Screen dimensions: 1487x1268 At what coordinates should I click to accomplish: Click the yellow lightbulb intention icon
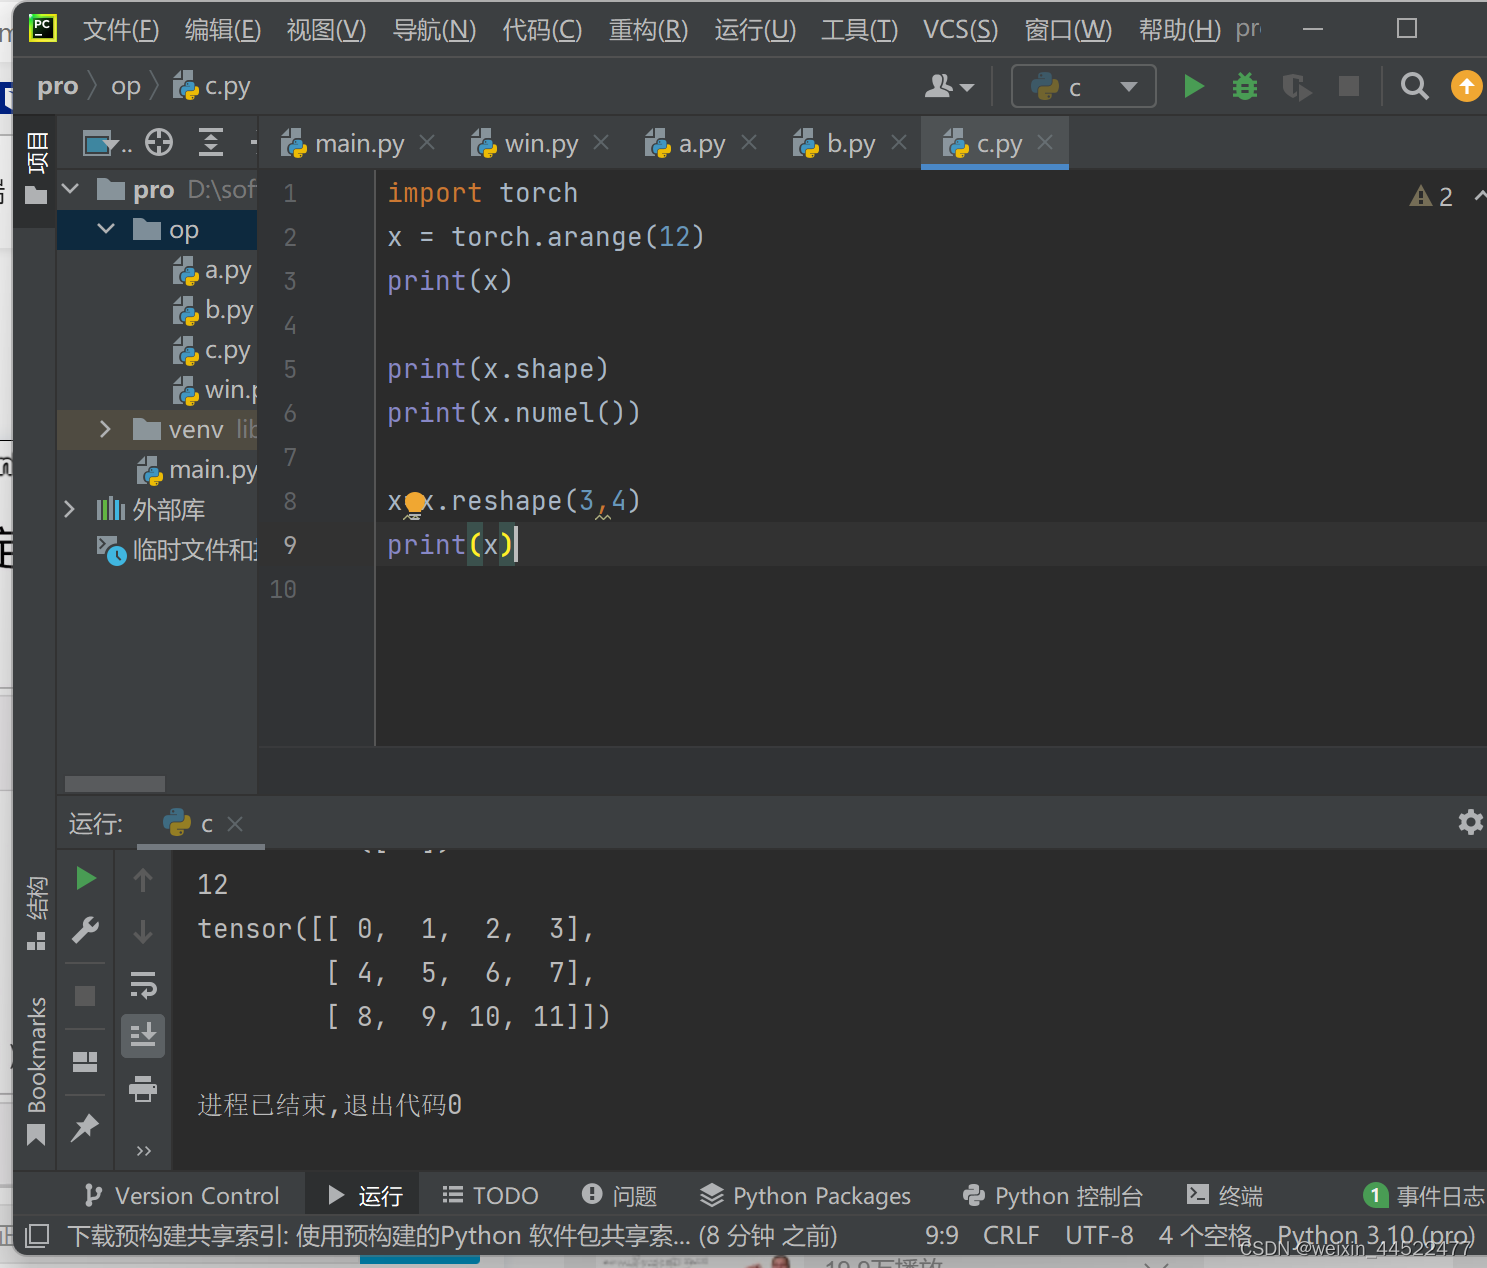pos(414,503)
